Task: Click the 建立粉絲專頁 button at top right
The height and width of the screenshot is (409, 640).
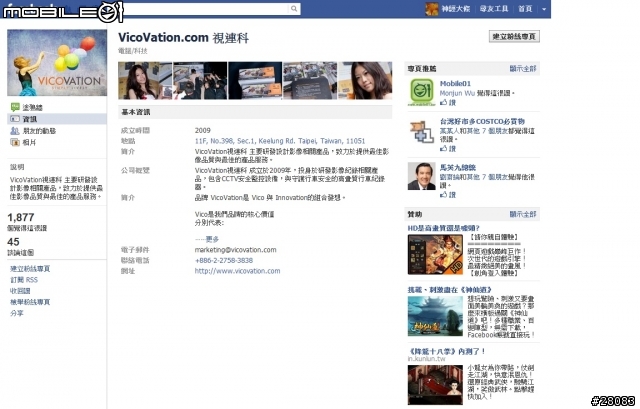Action: (x=514, y=36)
